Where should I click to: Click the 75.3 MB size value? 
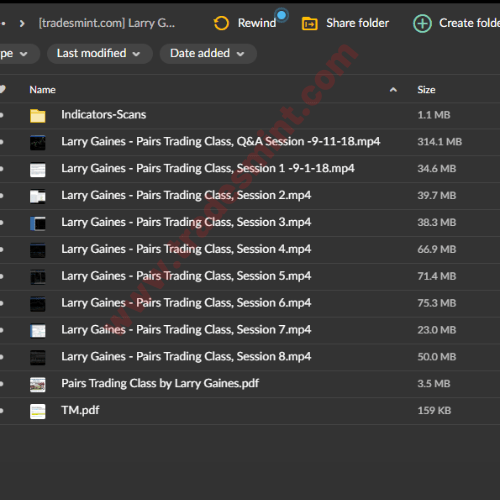click(x=437, y=303)
